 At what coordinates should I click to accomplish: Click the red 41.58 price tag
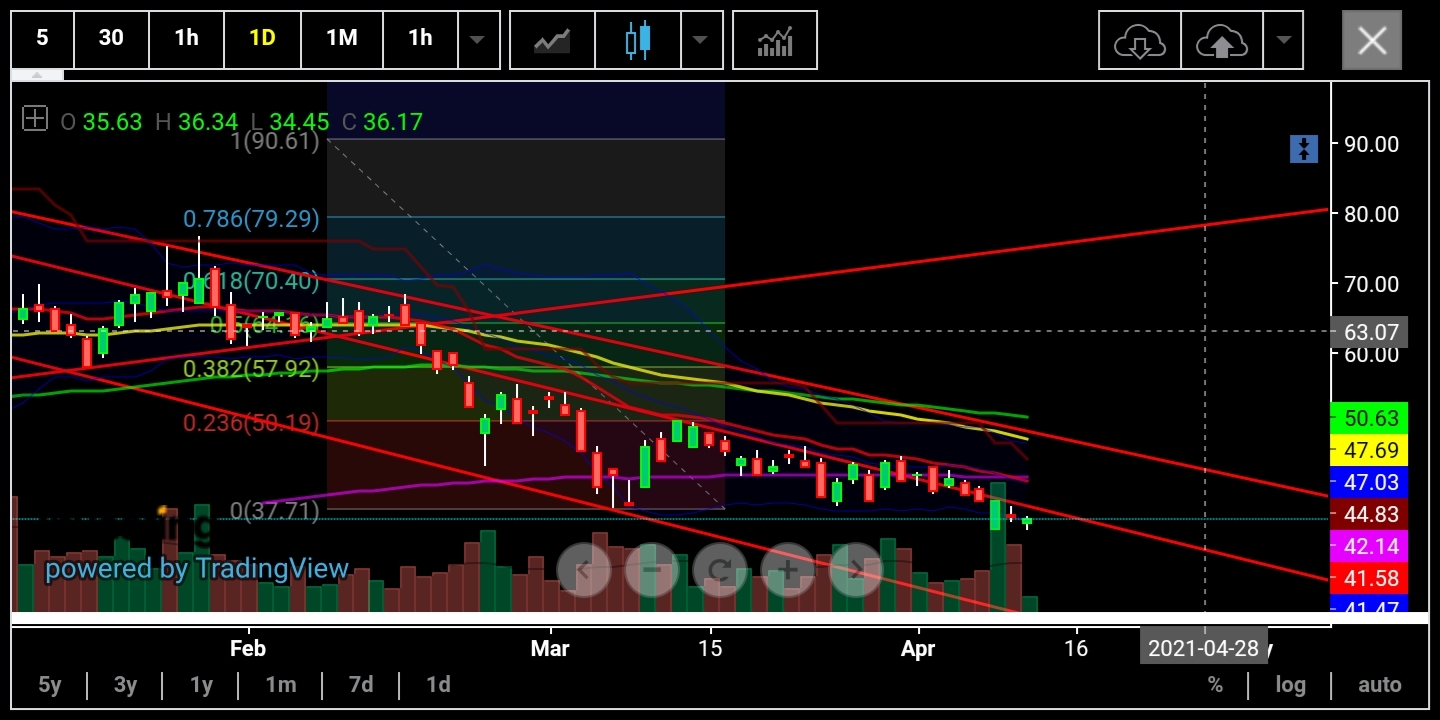tap(1369, 578)
